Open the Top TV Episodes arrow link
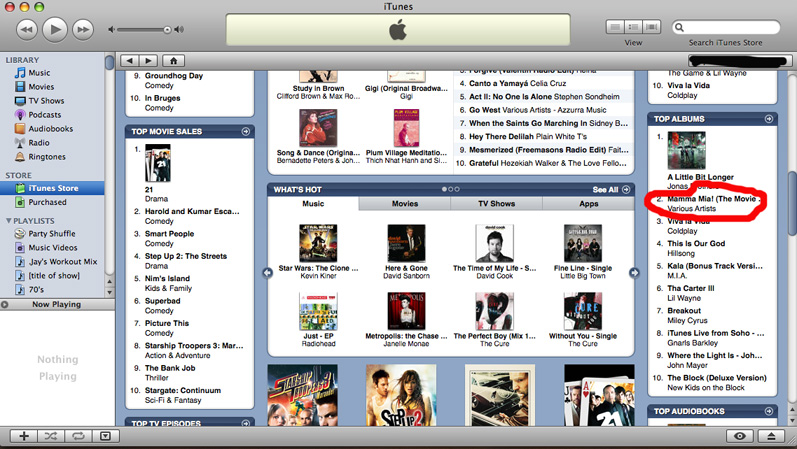 [x=246, y=423]
